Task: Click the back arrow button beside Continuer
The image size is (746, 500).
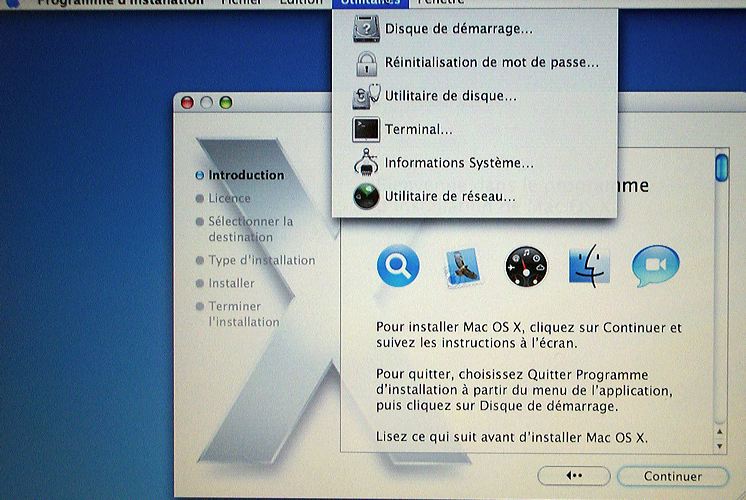Action: (574, 476)
